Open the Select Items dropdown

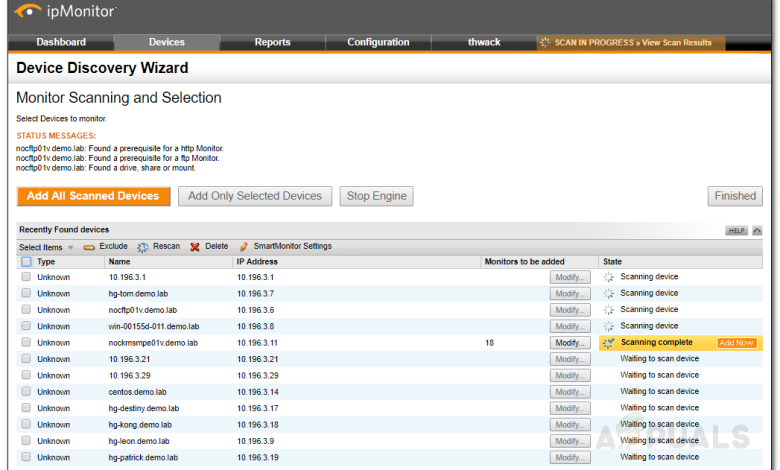(x=46, y=247)
